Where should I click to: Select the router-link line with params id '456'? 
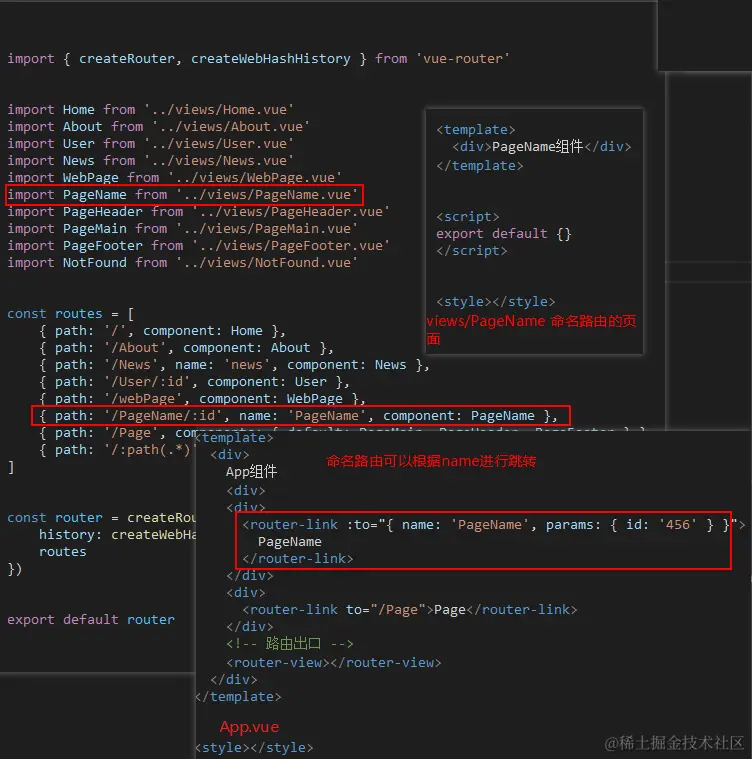[x=494, y=525]
